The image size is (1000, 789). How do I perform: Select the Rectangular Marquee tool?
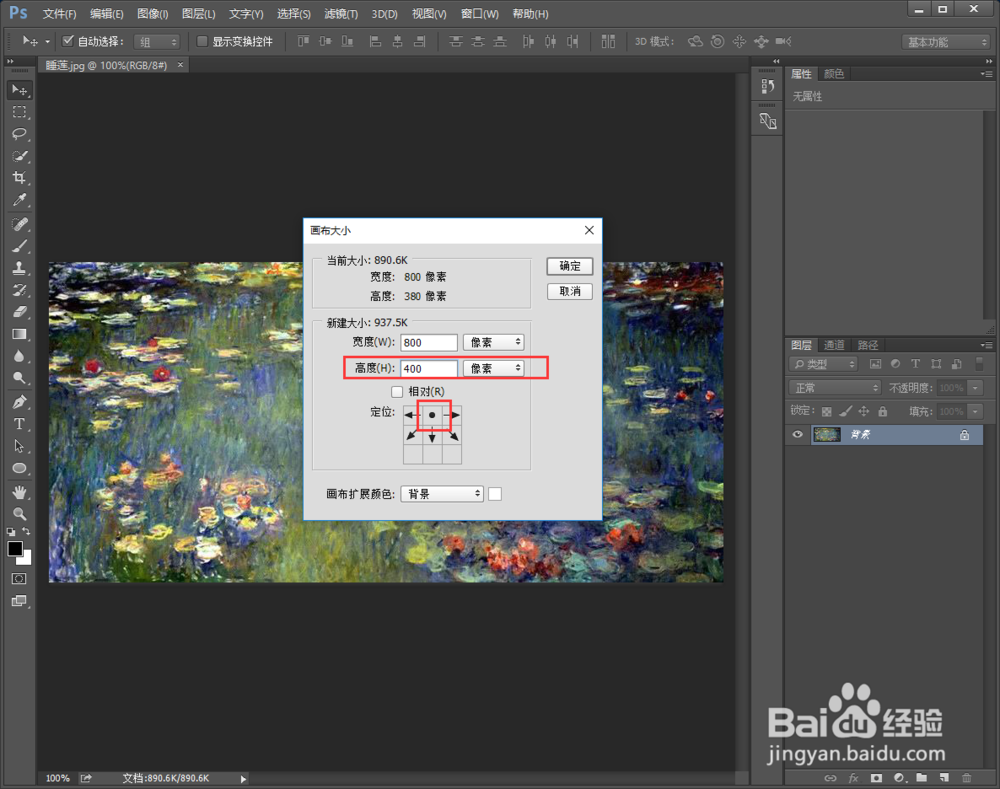(x=20, y=112)
